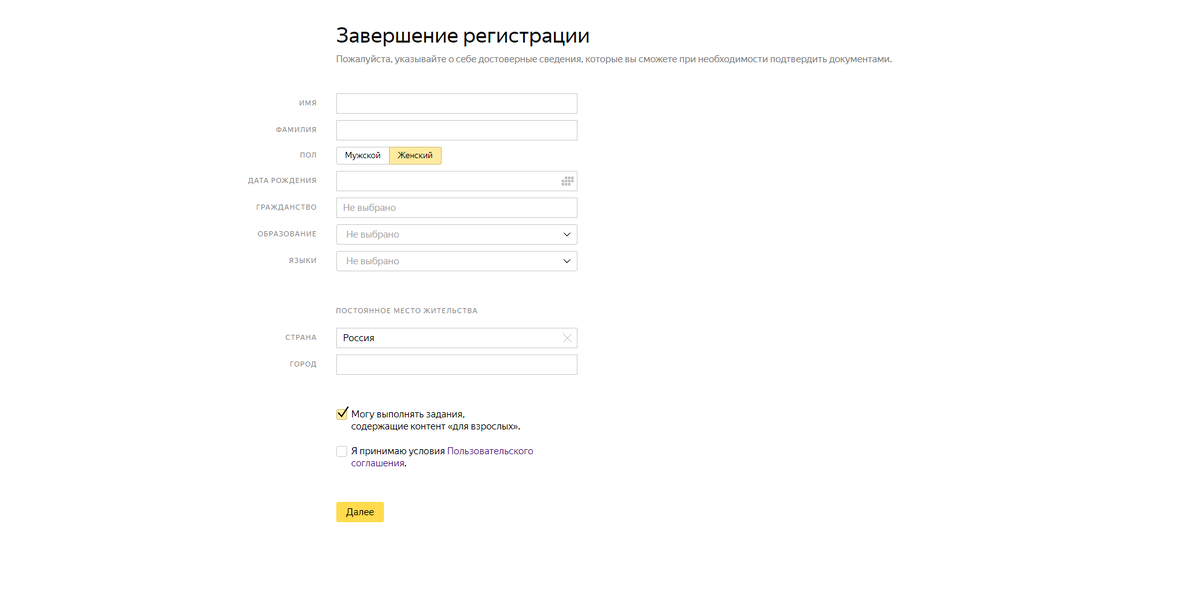Select the Женский gender option
This screenshot has height=594, width=1200.
click(x=417, y=155)
